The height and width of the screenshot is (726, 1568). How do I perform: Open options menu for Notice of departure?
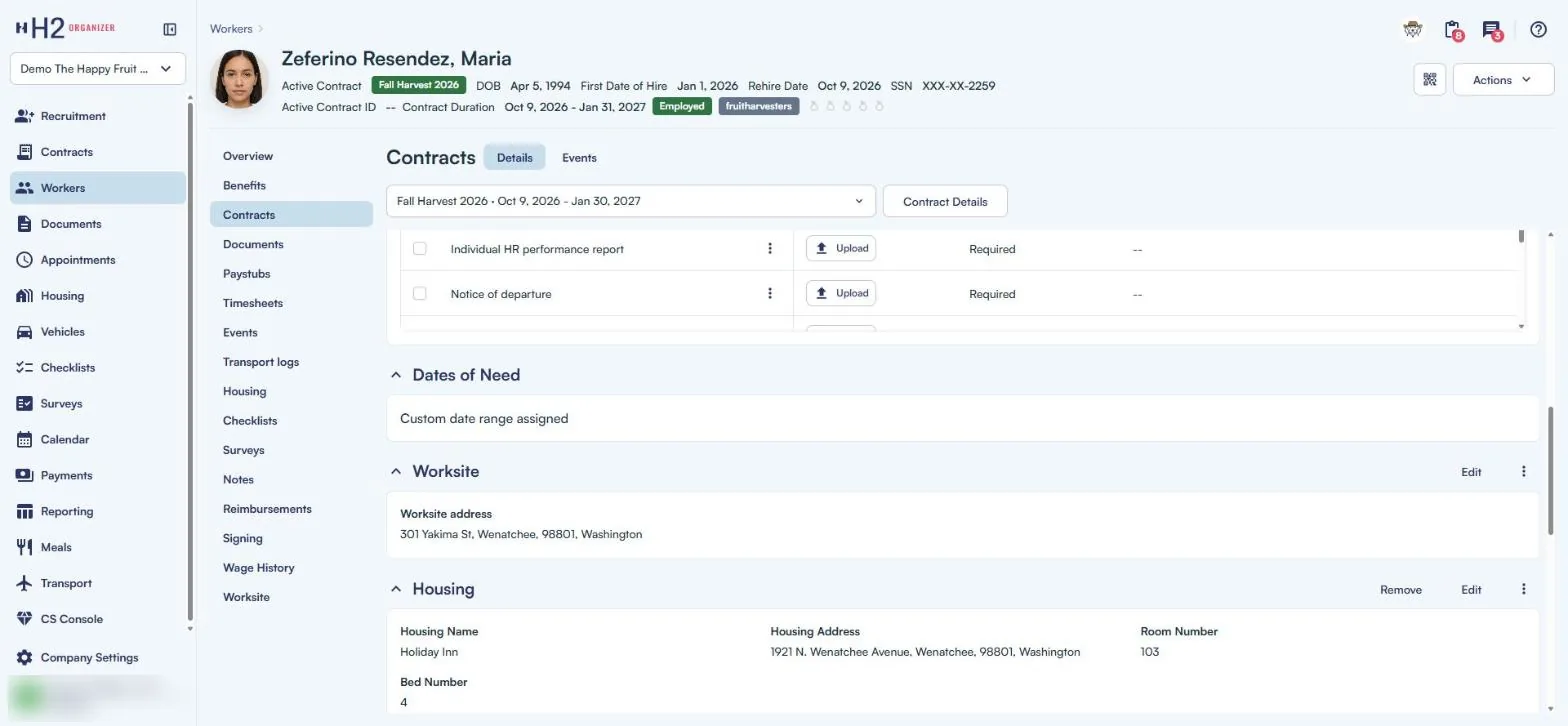coord(770,293)
